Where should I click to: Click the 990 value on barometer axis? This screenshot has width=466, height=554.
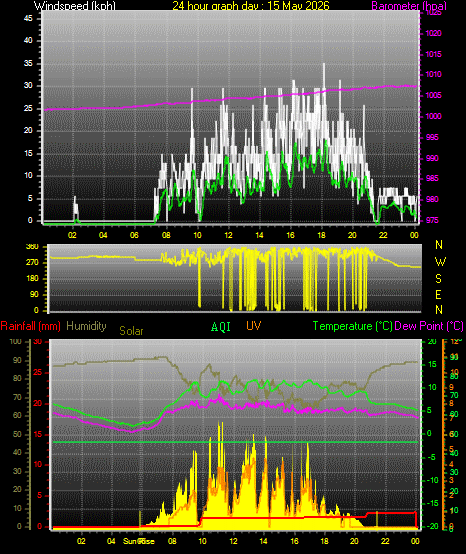tap(432, 158)
